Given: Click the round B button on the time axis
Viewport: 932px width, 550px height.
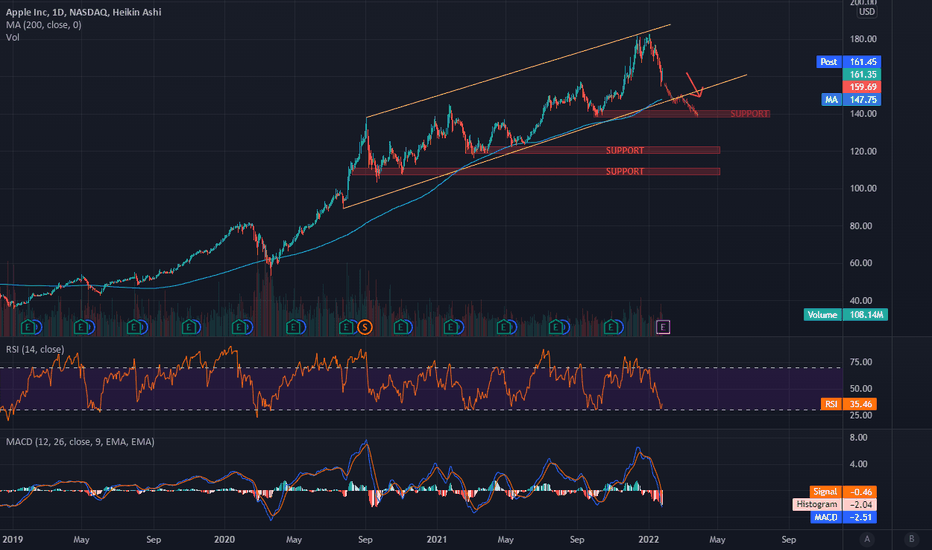Looking at the screenshot, I should pos(911,539).
